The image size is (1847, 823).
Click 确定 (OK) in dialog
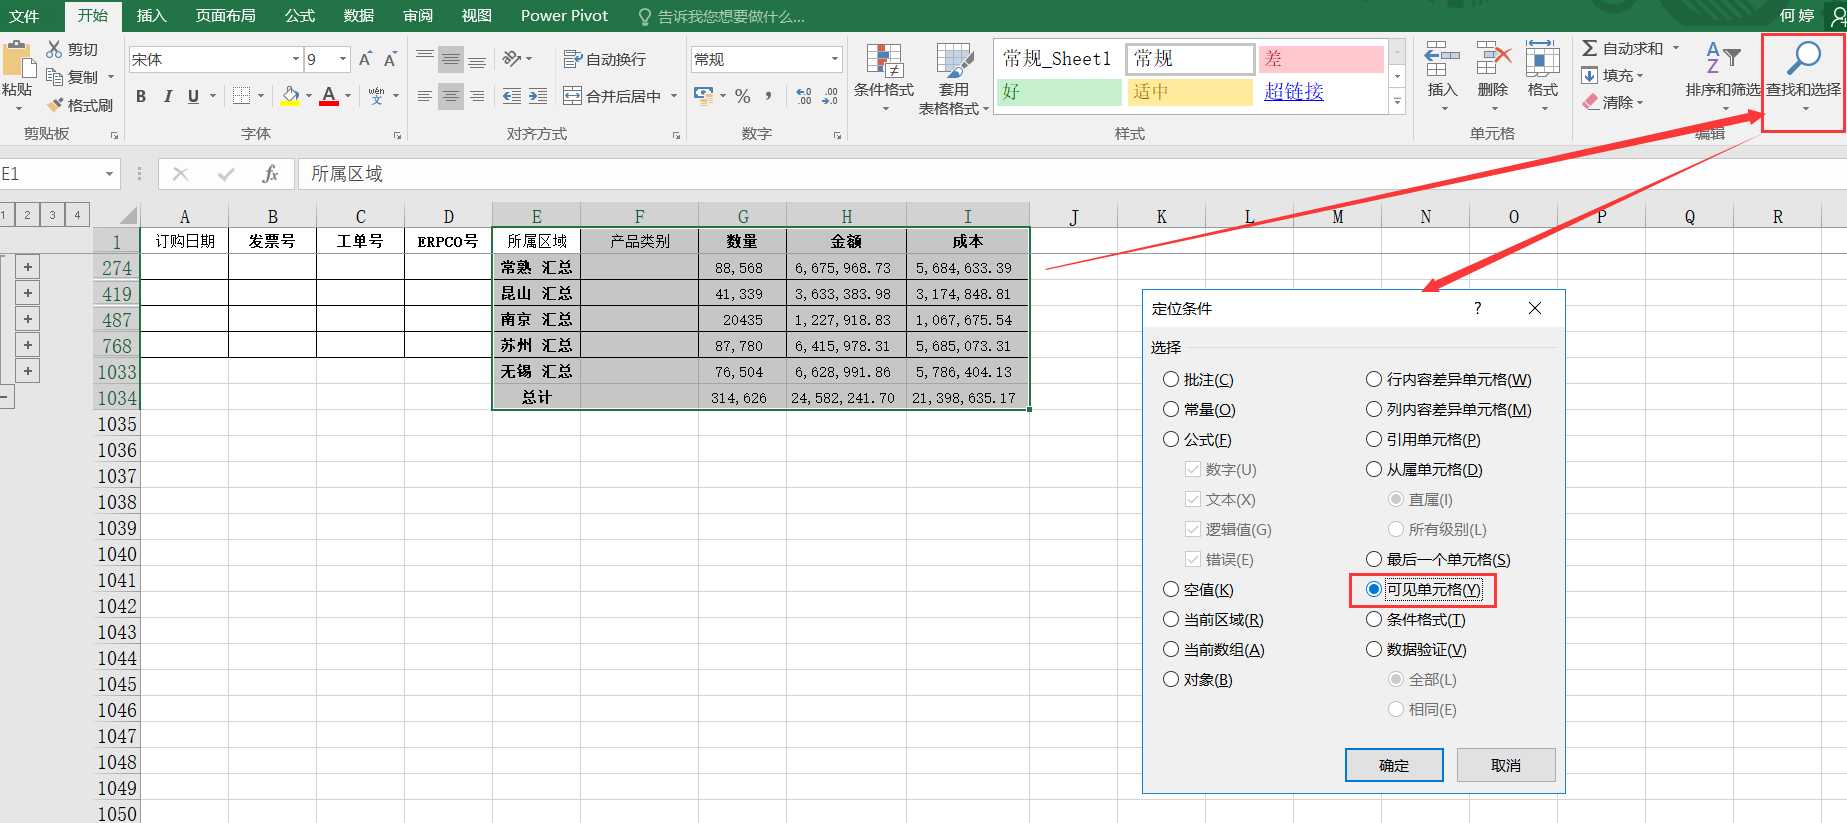pos(1394,765)
